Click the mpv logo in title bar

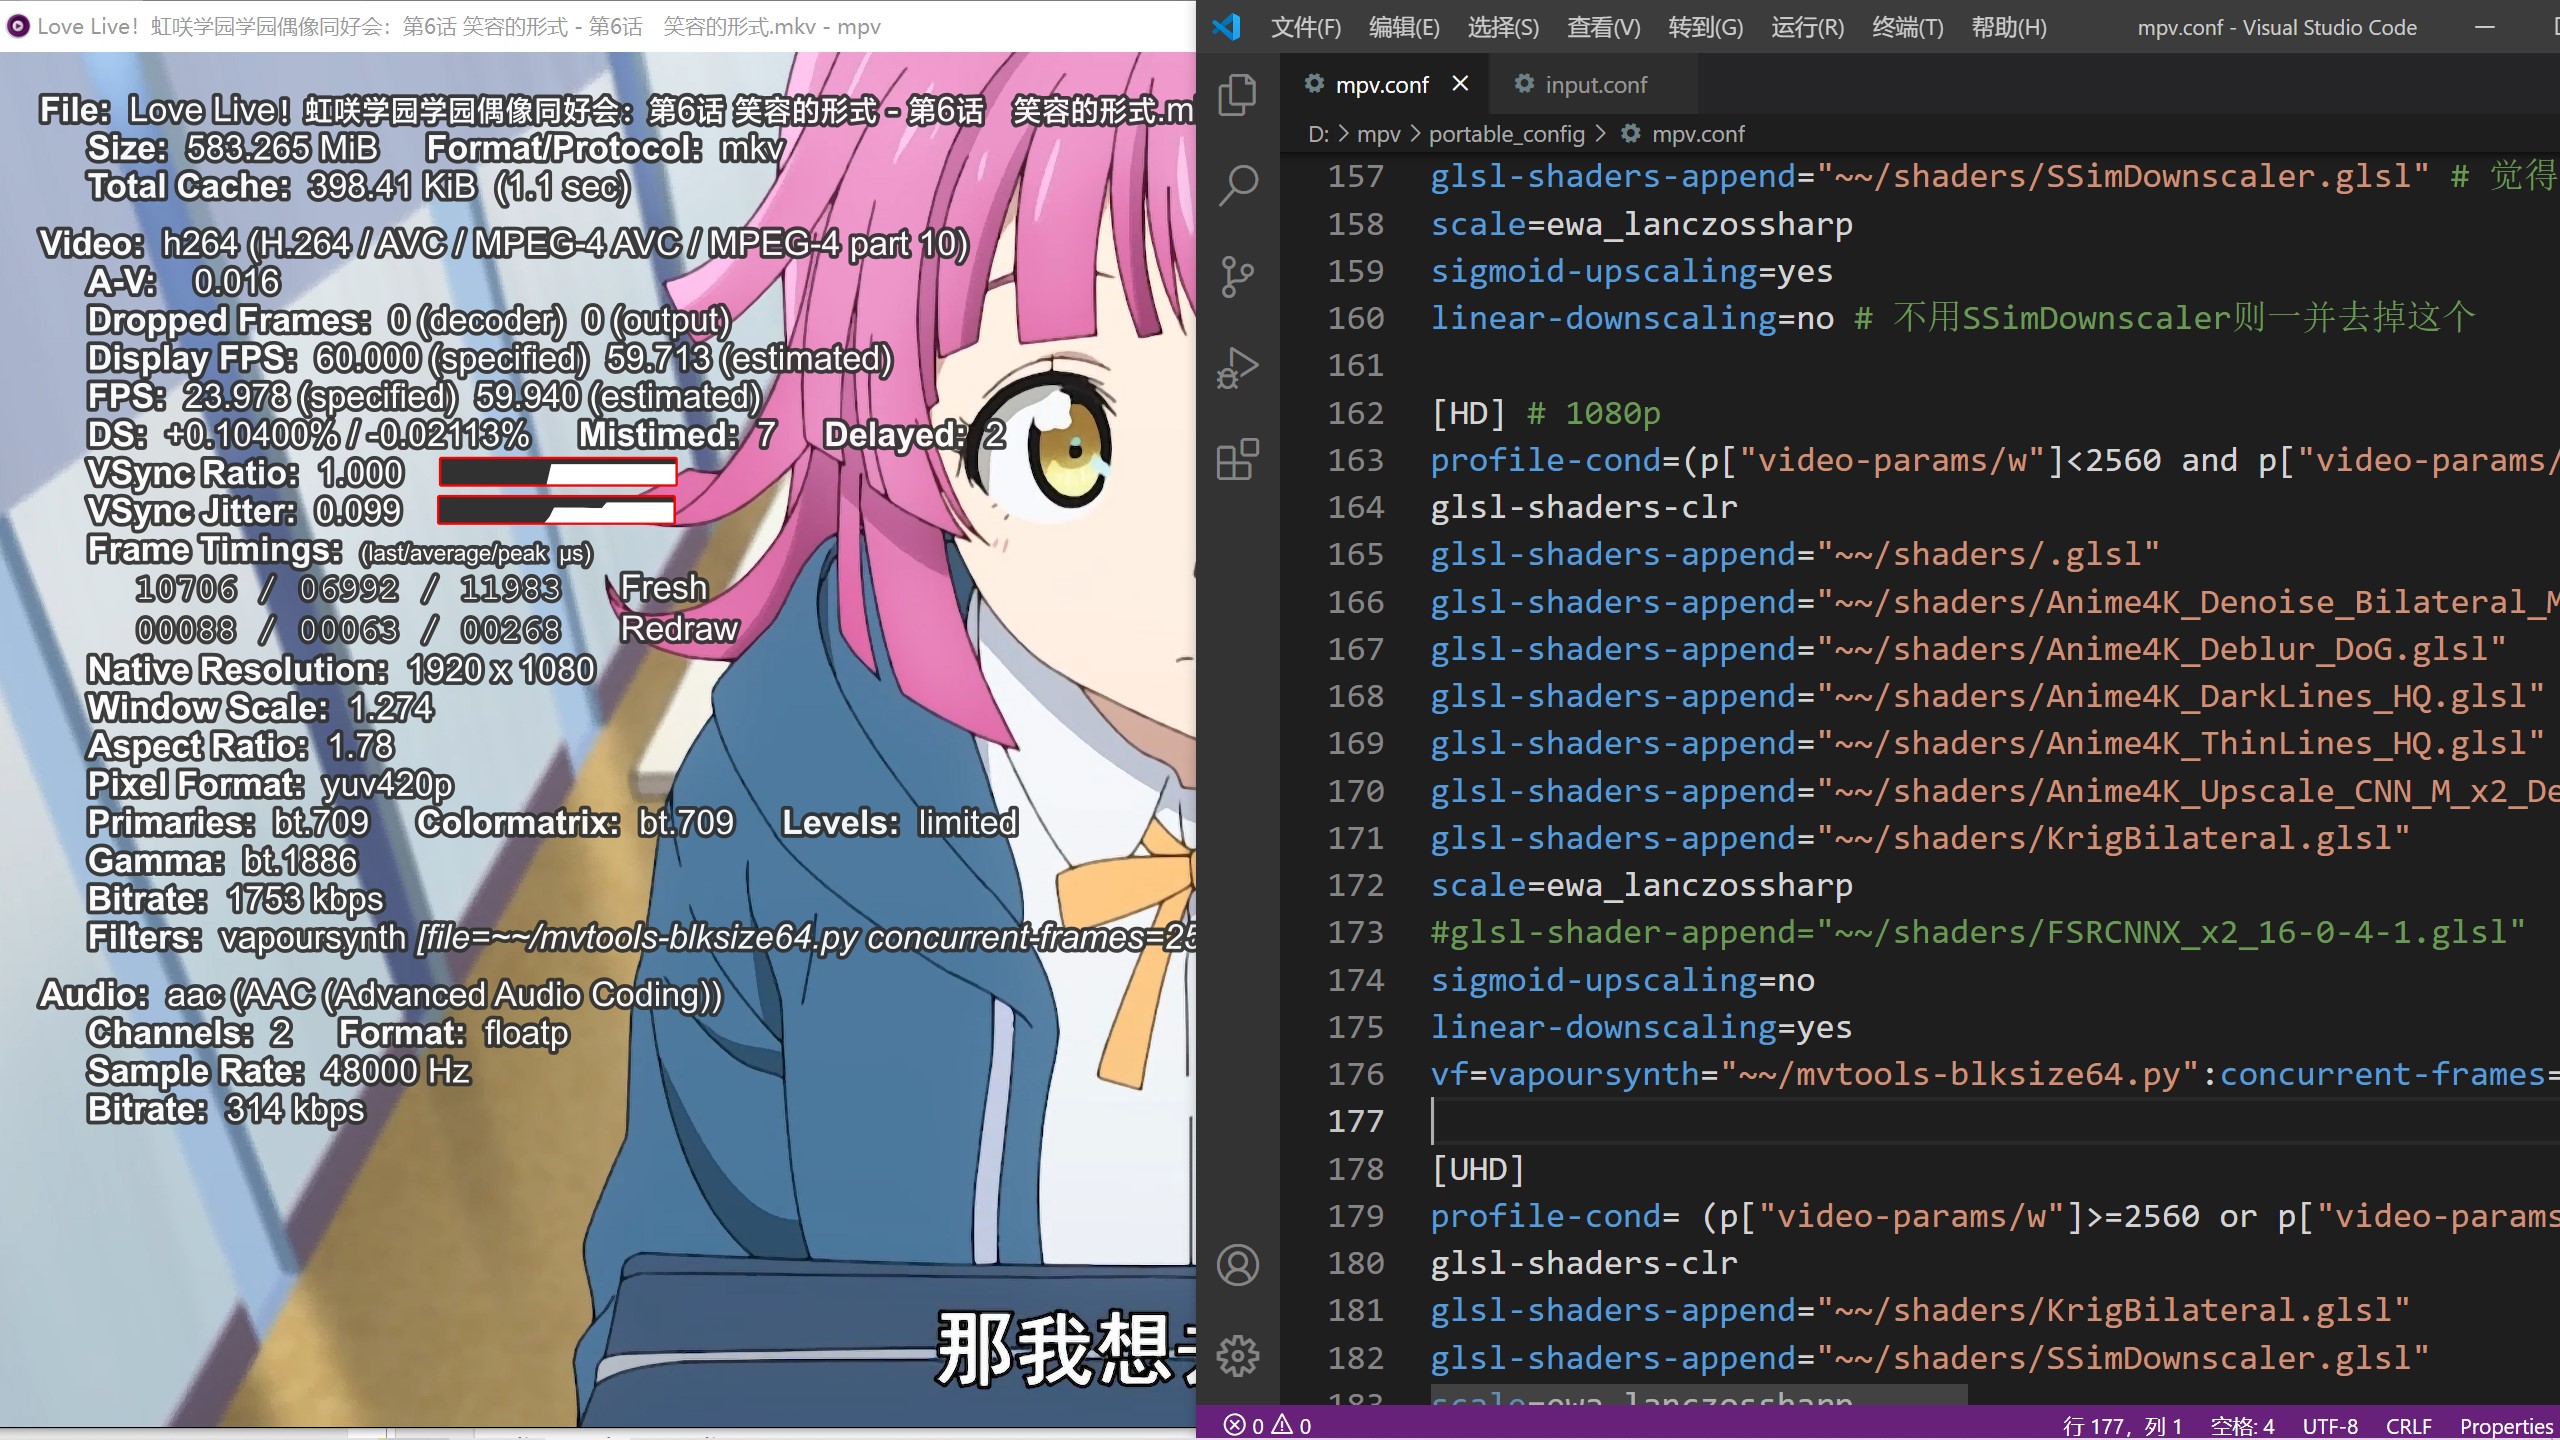18,26
